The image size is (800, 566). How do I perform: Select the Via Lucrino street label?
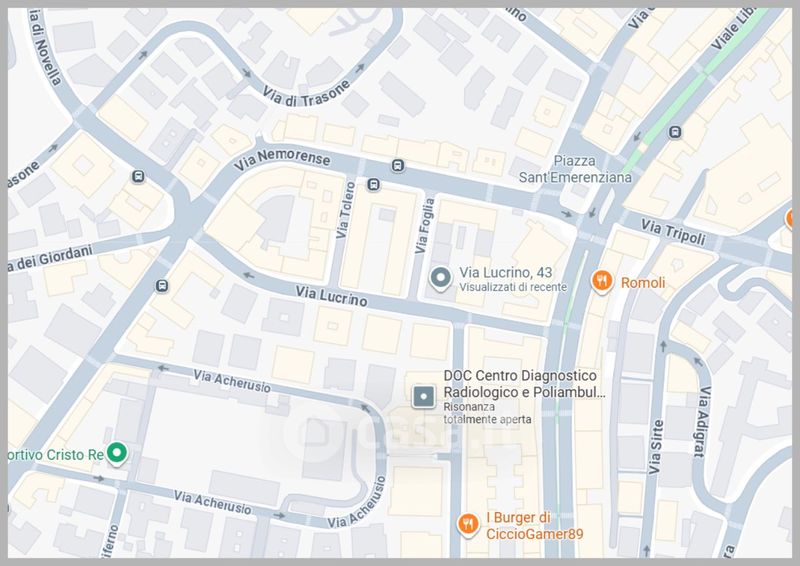pyautogui.click(x=332, y=296)
